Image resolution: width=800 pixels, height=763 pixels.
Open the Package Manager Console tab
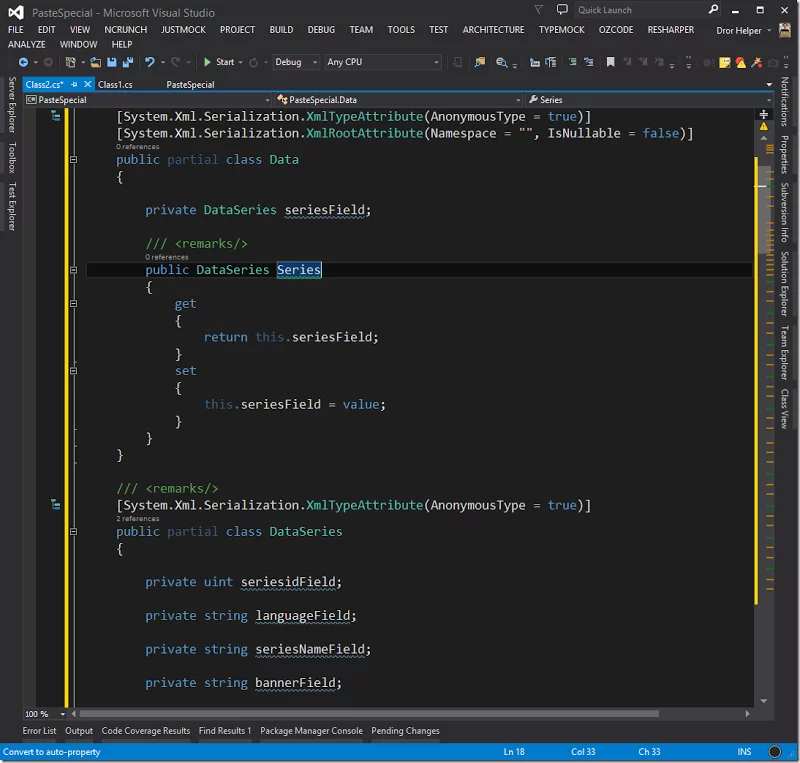point(311,731)
